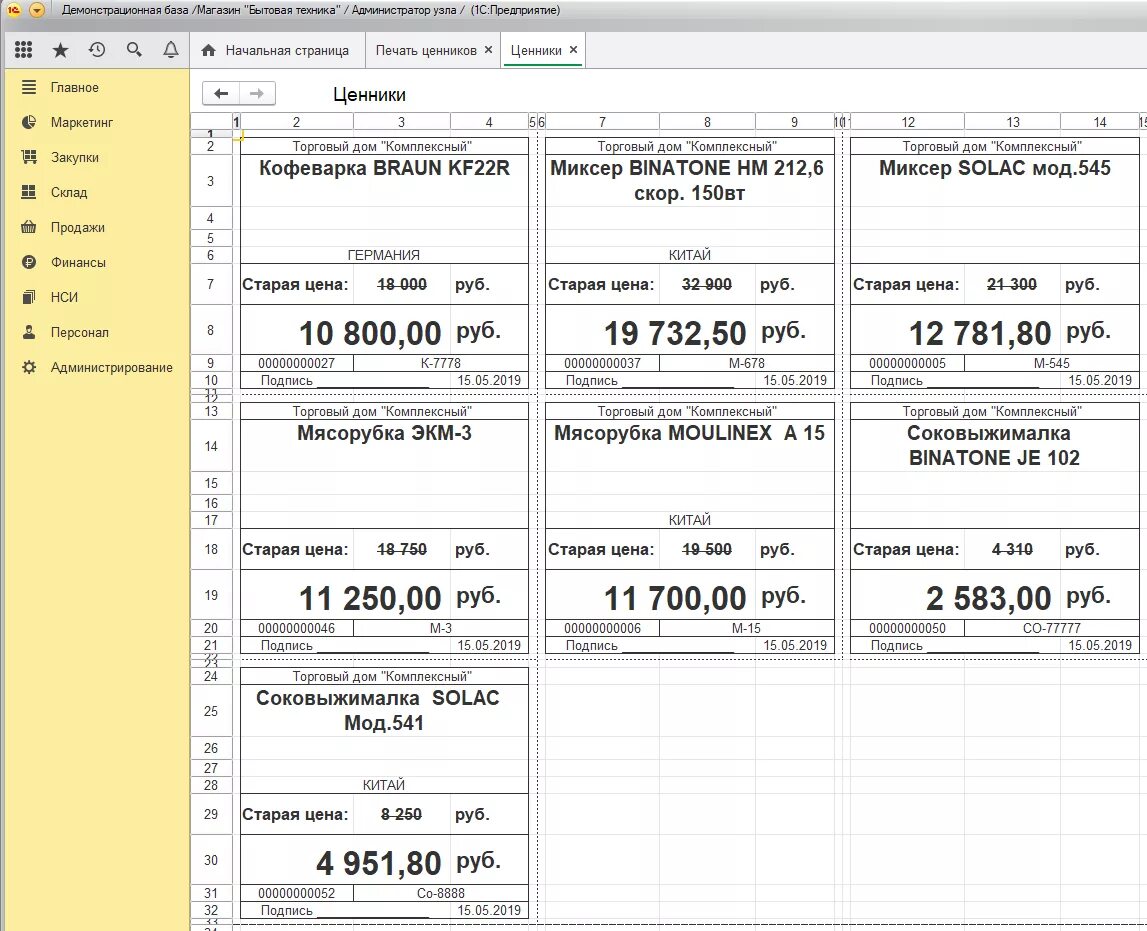Select column header 3

tap(402, 122)
